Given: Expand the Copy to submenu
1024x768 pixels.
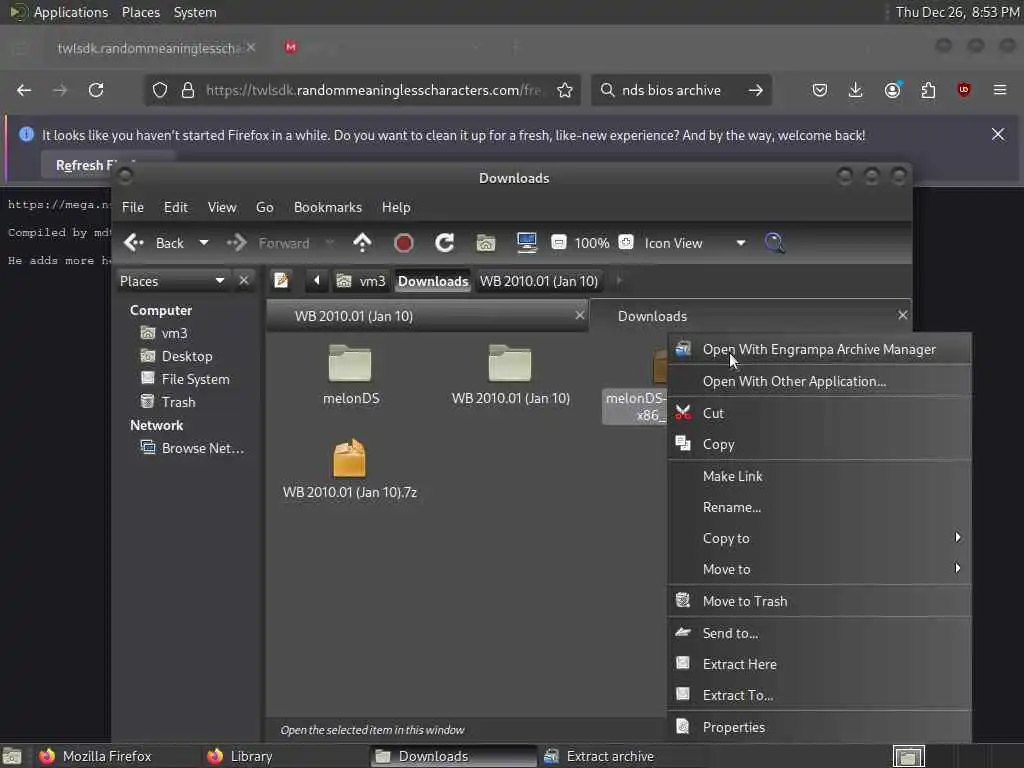Looking at the screenshot, I should tap(819, 538).
